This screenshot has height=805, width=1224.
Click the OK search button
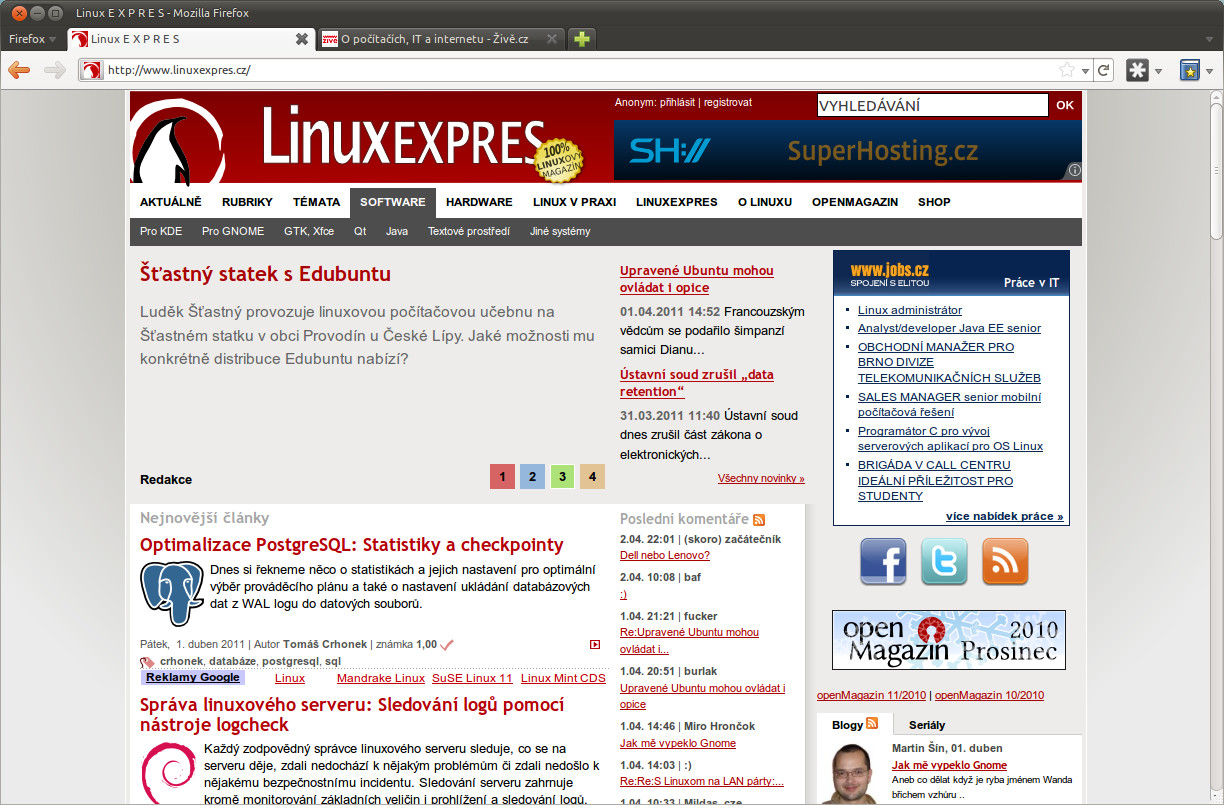1065,105
